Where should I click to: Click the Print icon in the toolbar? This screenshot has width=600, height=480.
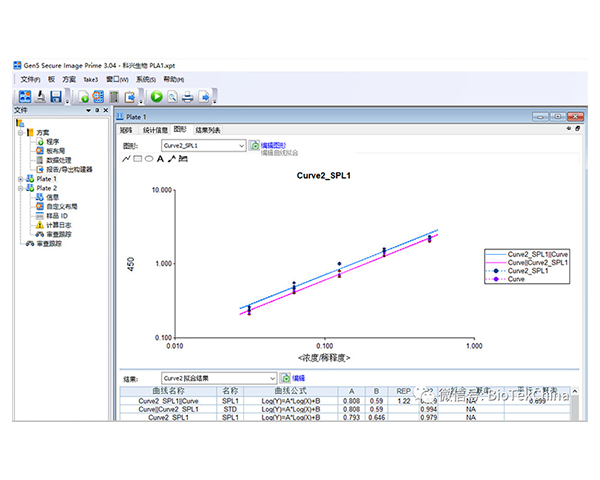[188, 97]
